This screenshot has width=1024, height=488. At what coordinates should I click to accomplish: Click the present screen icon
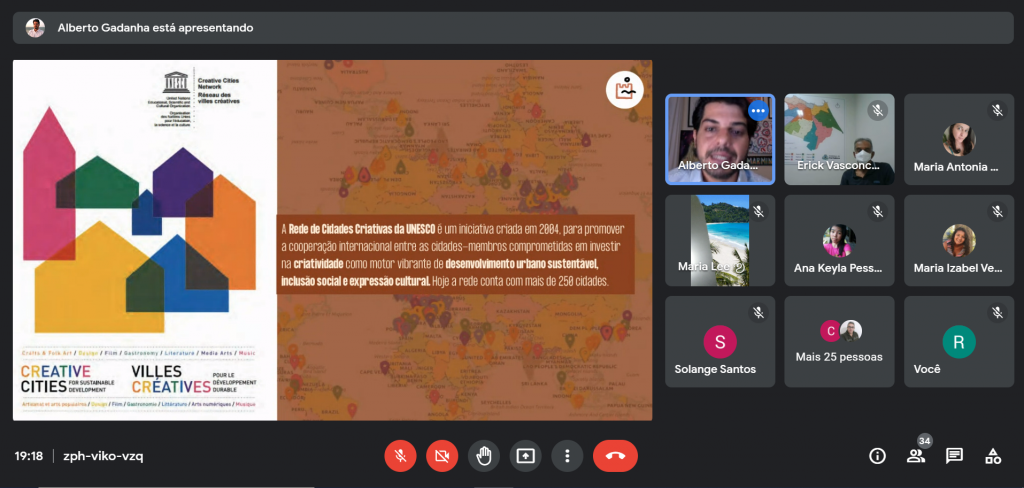coord(526,456)
